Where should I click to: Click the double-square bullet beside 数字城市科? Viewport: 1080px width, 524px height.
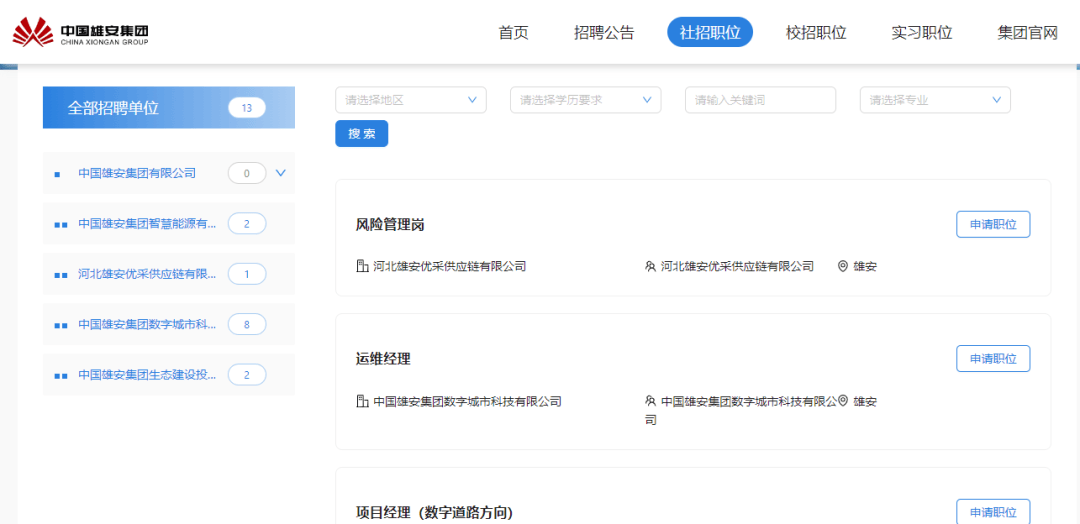pyautogui.click(x=61, y=326)
